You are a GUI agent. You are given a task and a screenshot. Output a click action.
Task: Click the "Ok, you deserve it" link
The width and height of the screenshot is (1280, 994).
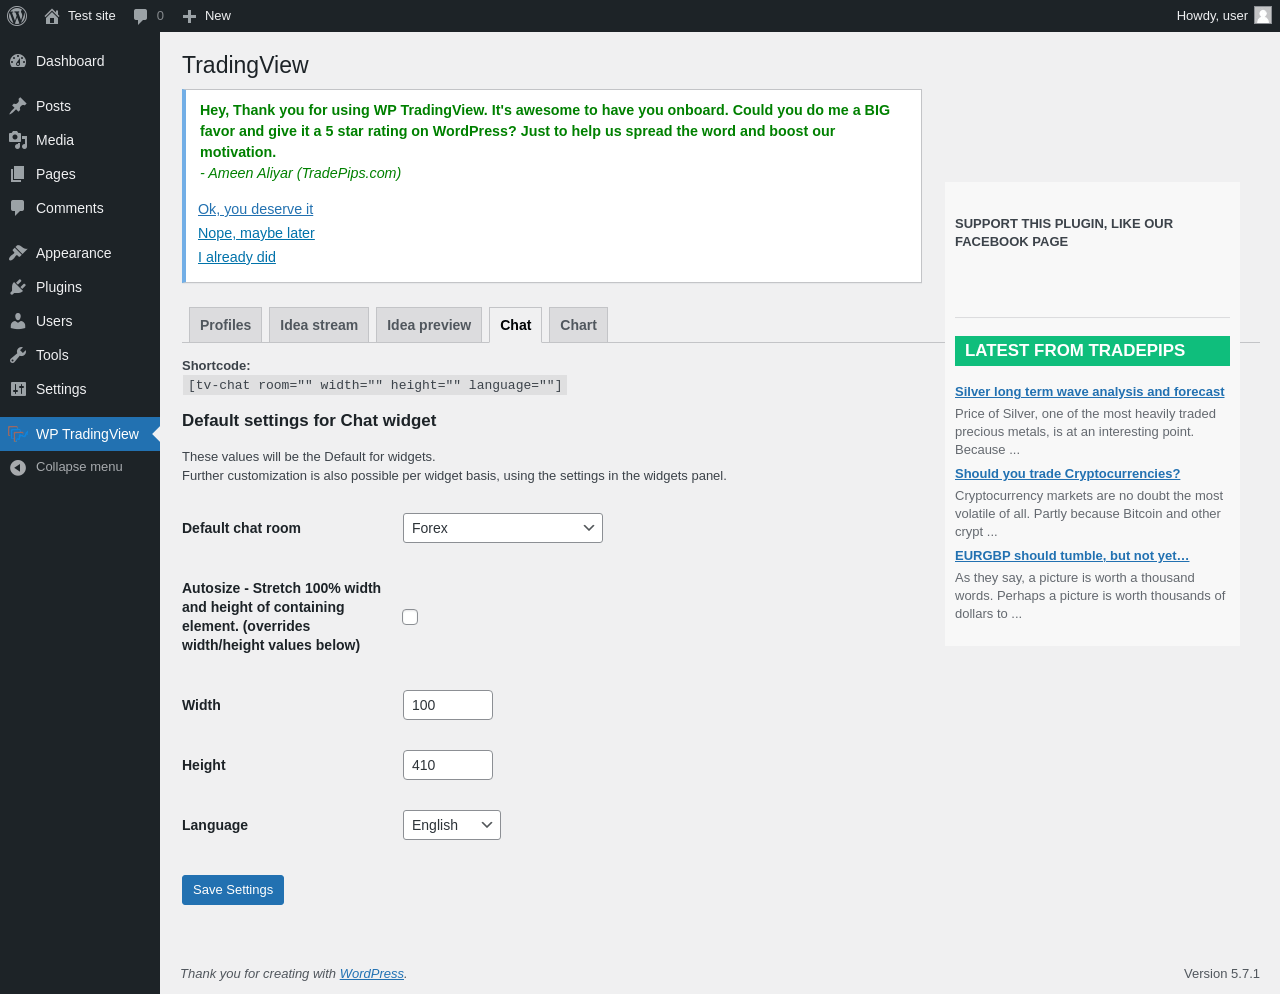[x=255, y=209]
